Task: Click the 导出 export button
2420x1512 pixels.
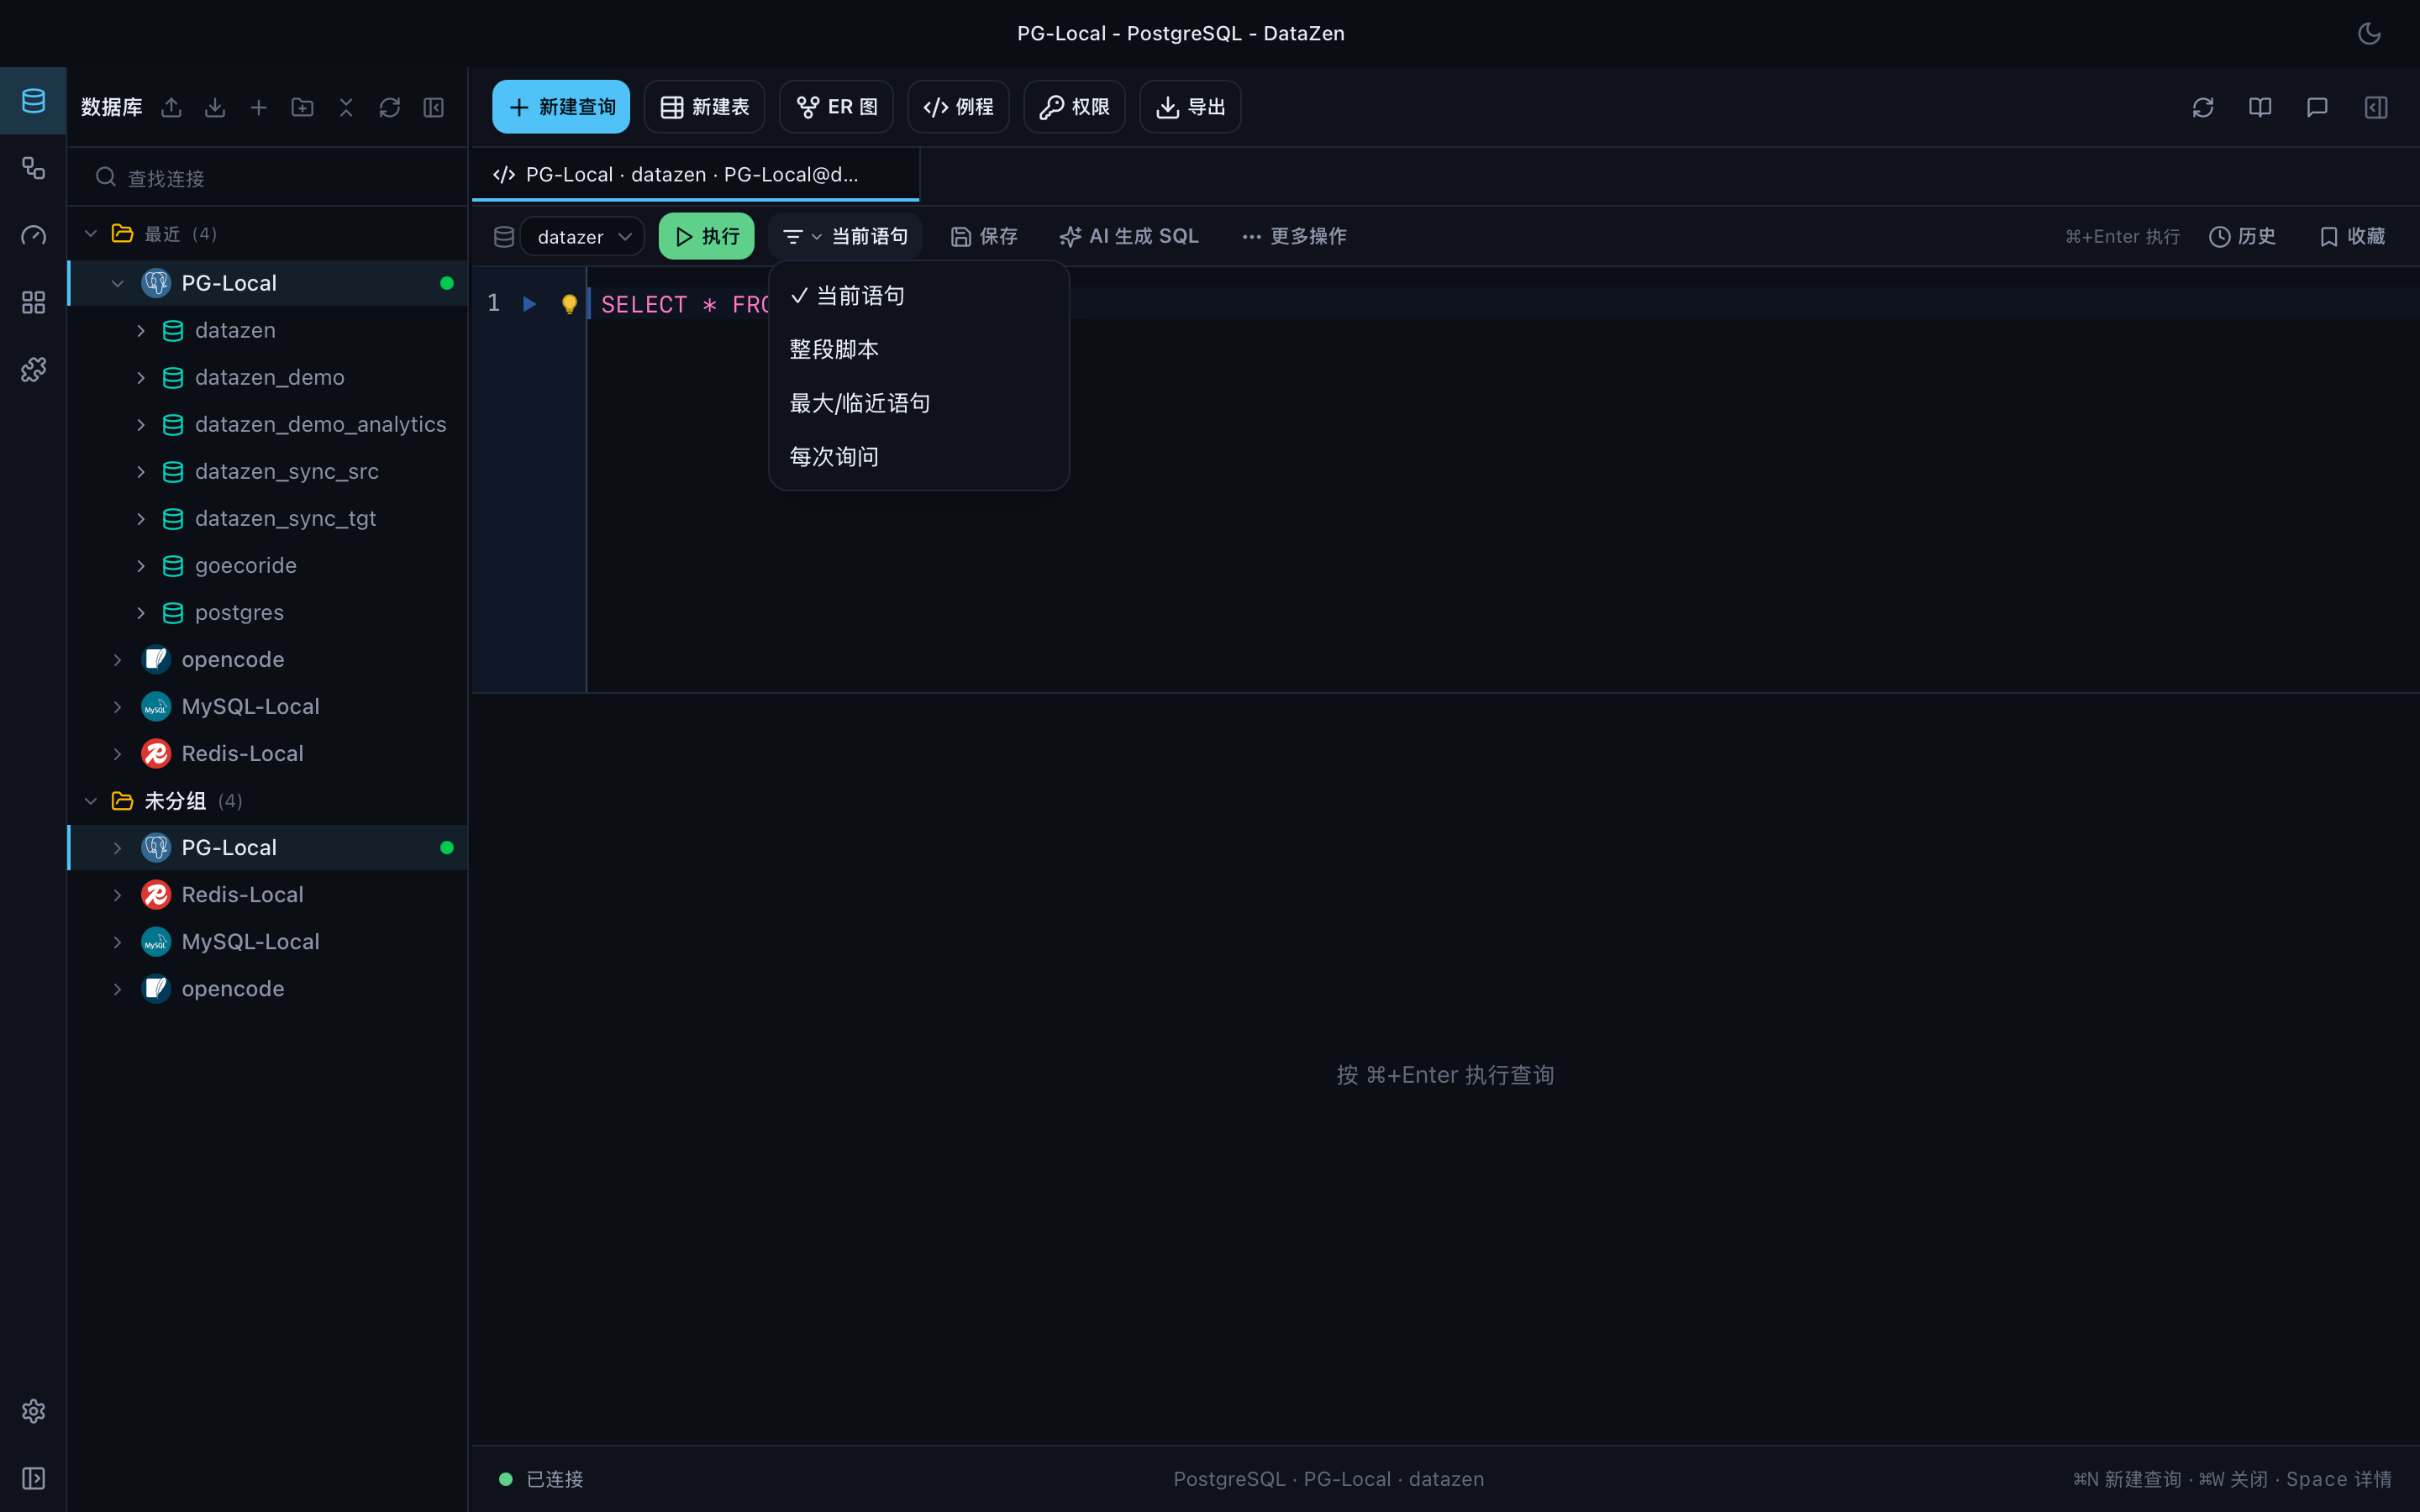Action: pos(1190,107)
